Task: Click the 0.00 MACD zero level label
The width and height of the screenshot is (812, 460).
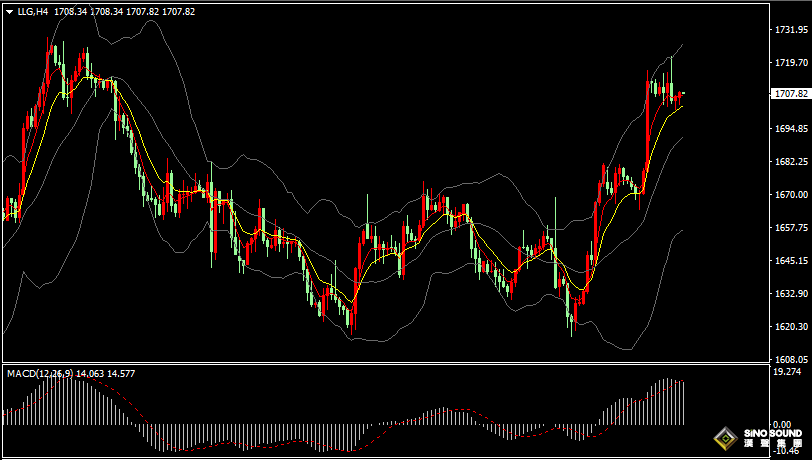Action: 784,425
